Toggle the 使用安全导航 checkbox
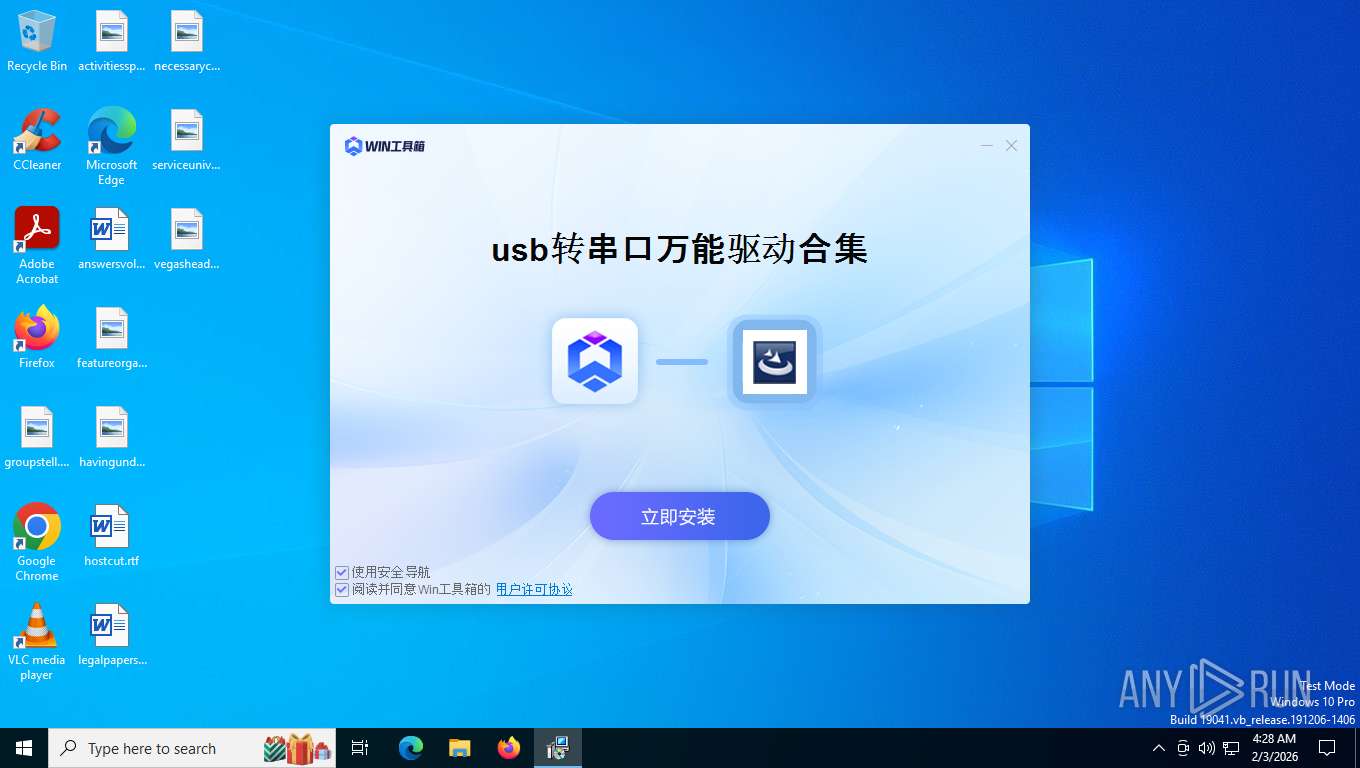Viewport: 1360px width, 768px height. point(342,573)
